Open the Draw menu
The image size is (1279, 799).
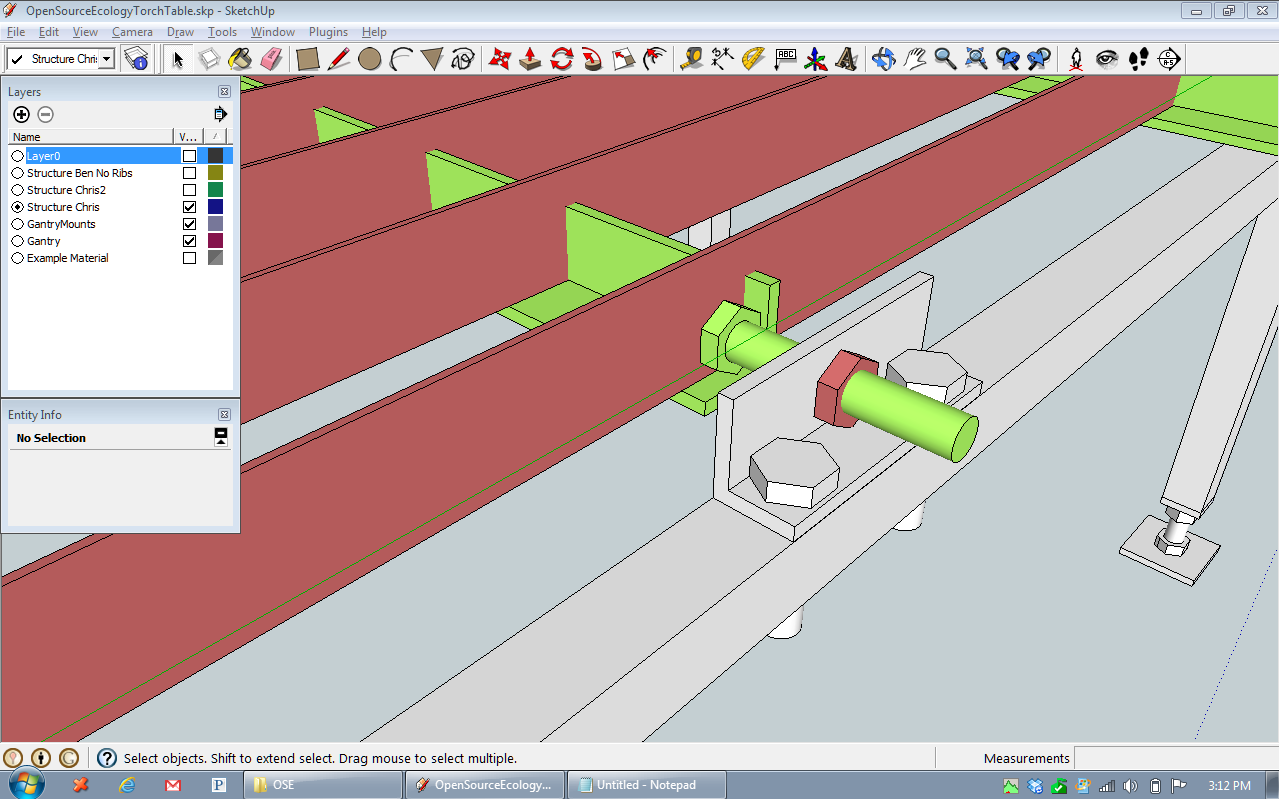pos(180,32)
